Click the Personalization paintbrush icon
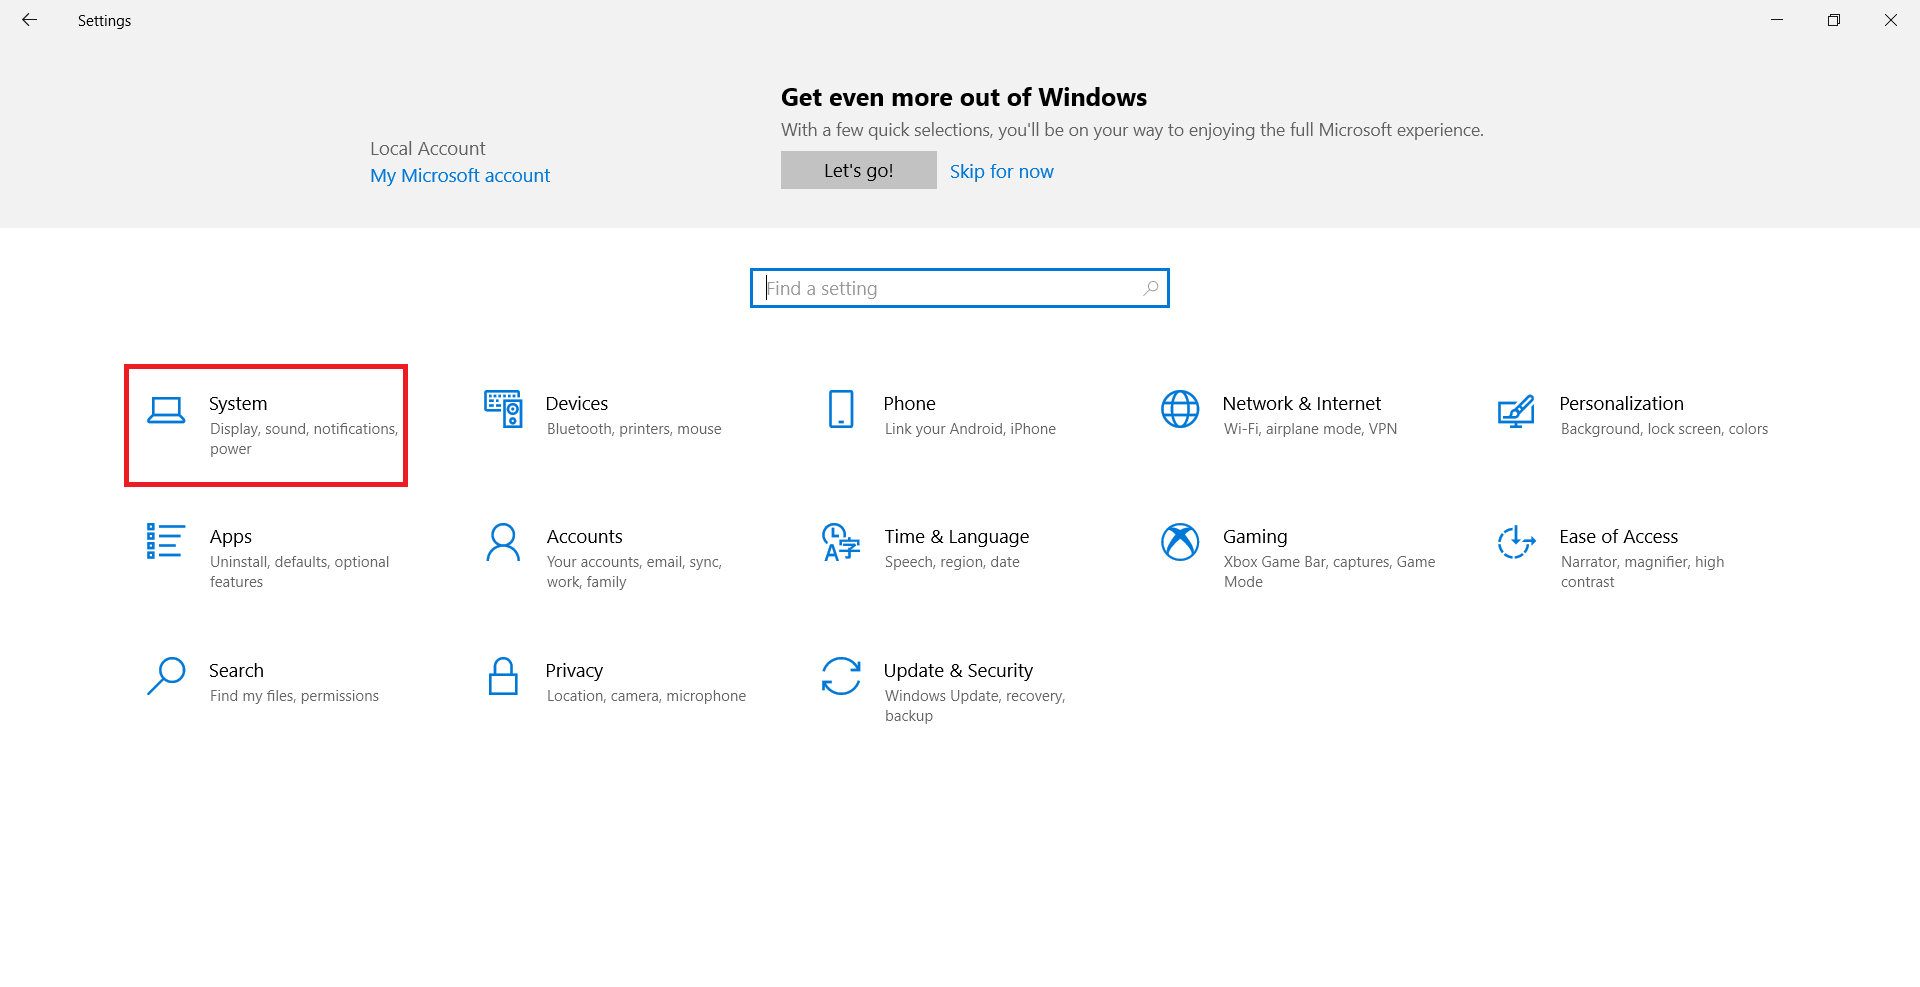 point(1516,411)
